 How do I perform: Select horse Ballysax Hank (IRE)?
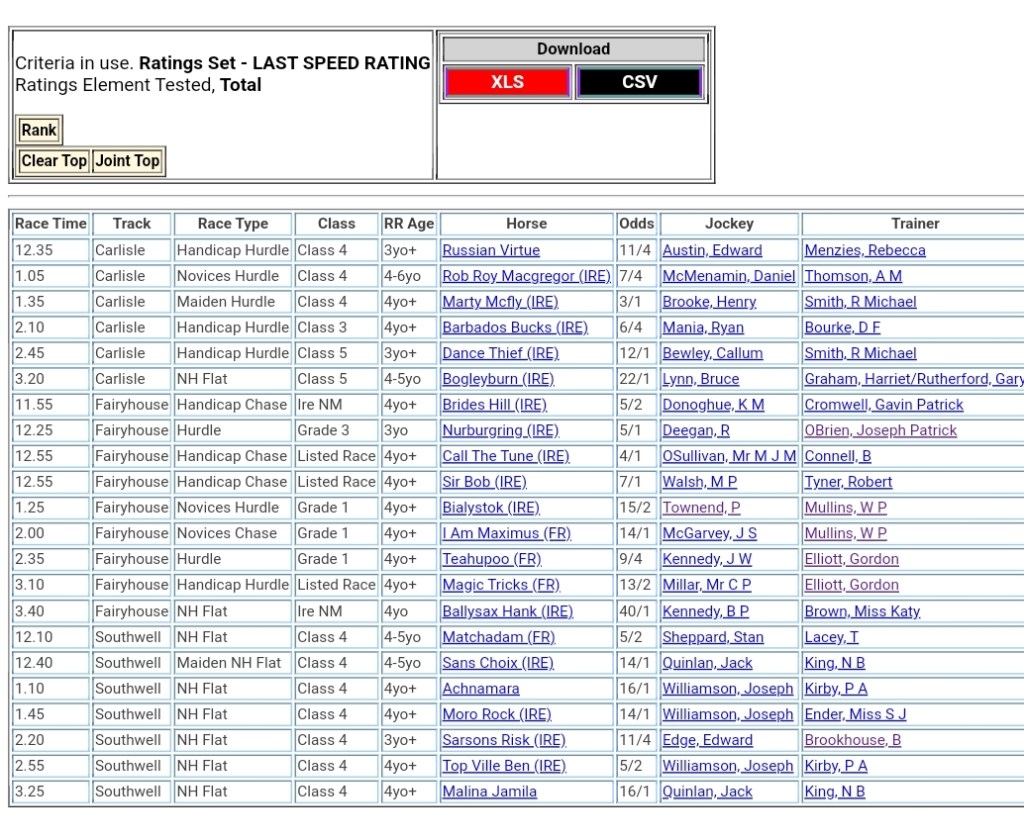pyautogui.click(x=508, y=612)
